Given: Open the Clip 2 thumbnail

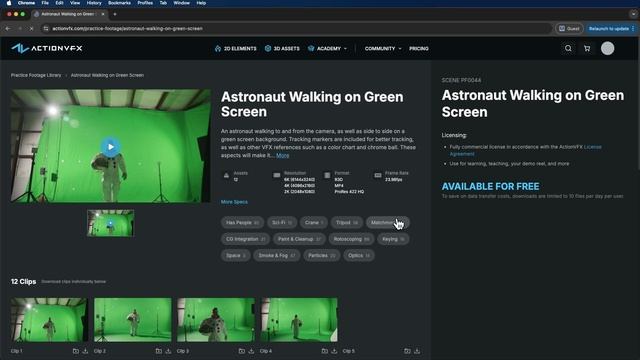Looking at the screenshot, I should click(x=133, y=320).
